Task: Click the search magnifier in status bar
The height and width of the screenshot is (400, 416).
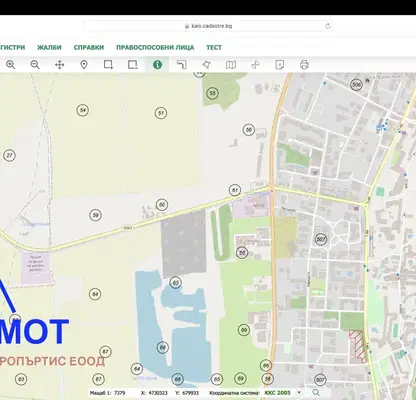Action: pos(316,393)
